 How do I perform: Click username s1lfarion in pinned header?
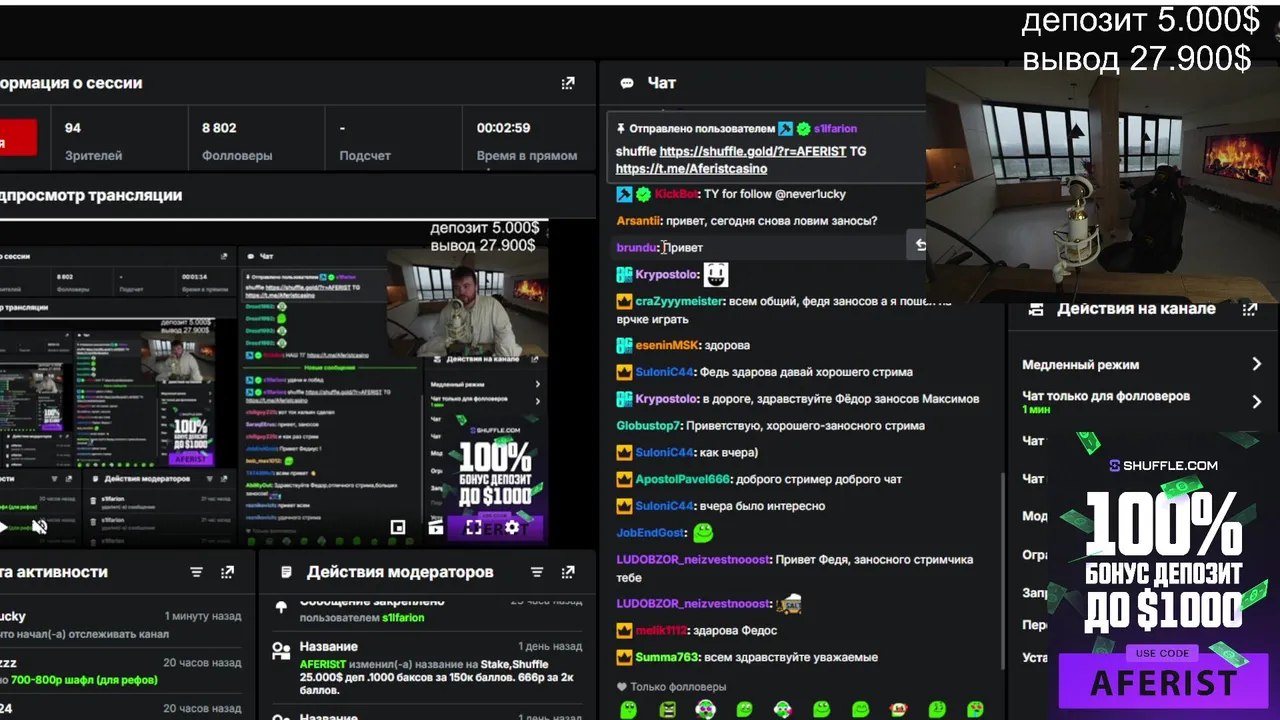click(x=835, y=129)
